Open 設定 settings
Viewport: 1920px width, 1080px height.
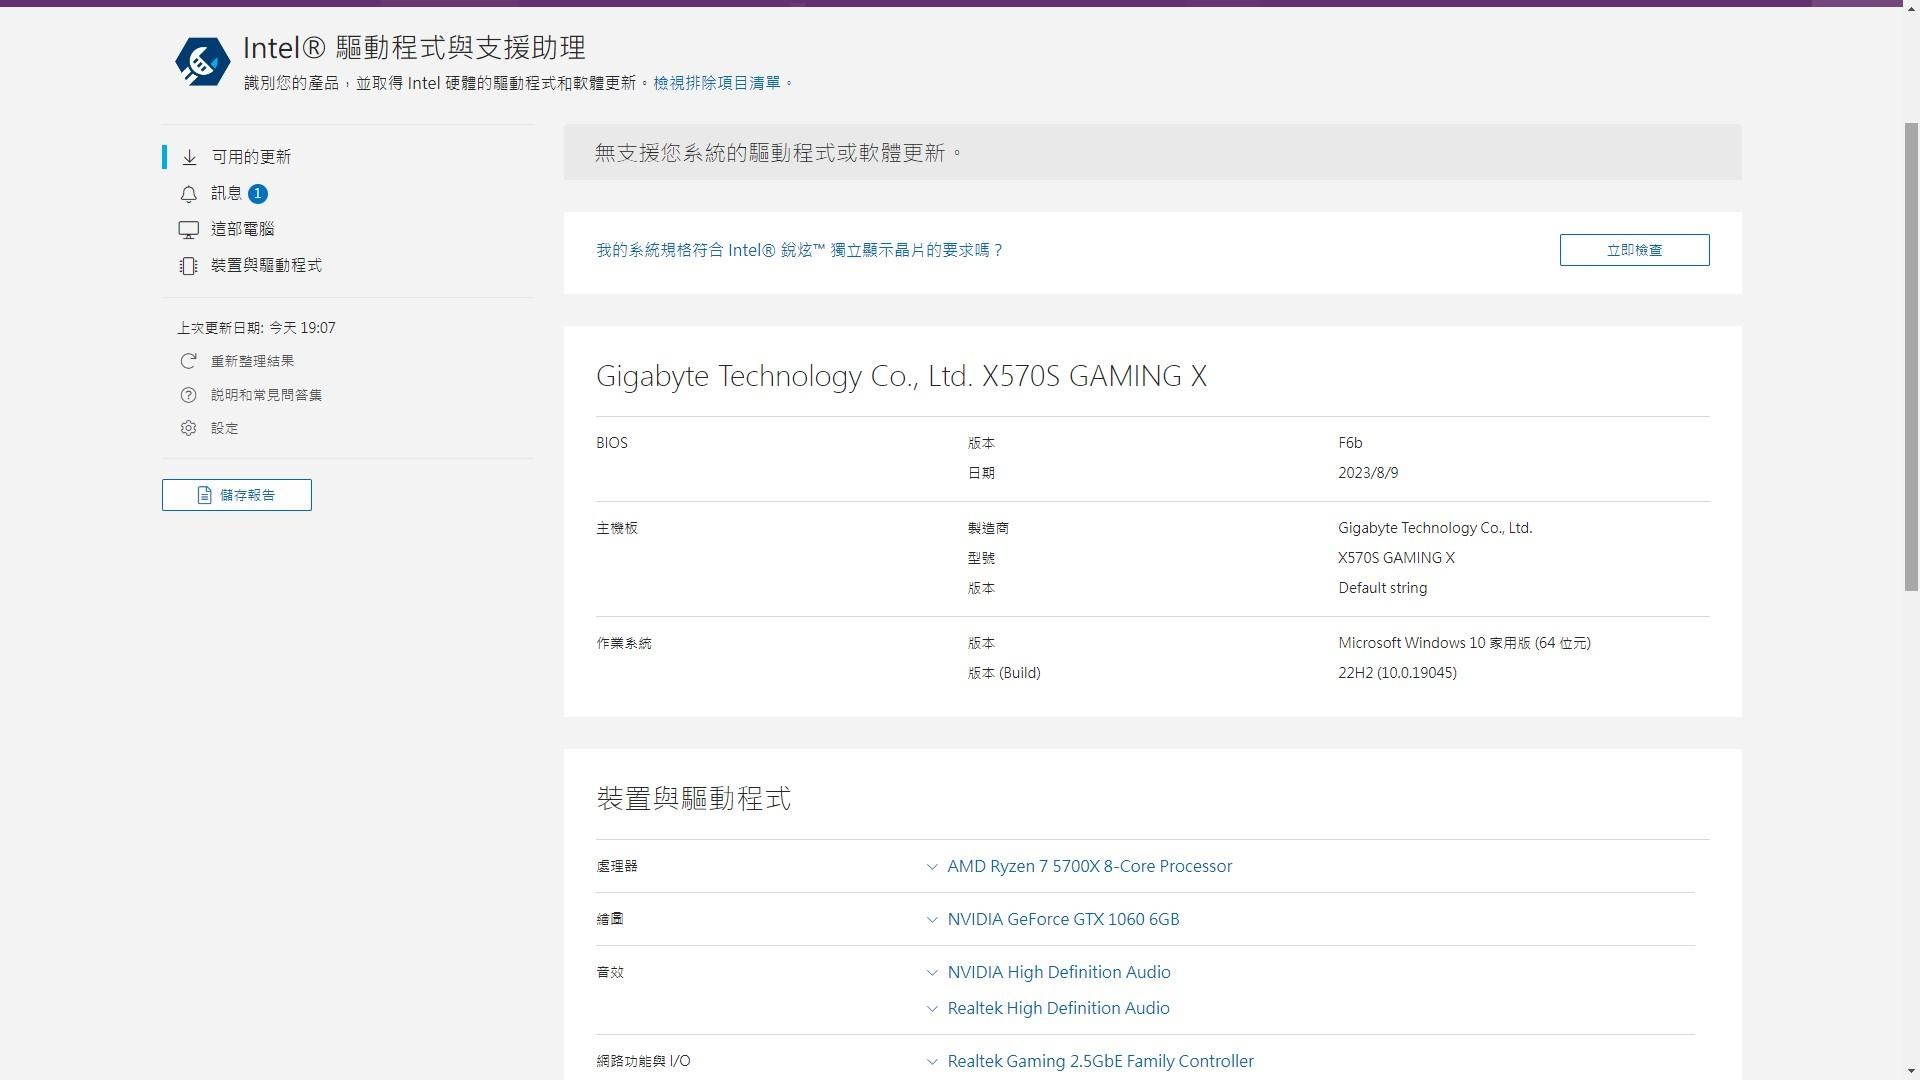[224, 428]
